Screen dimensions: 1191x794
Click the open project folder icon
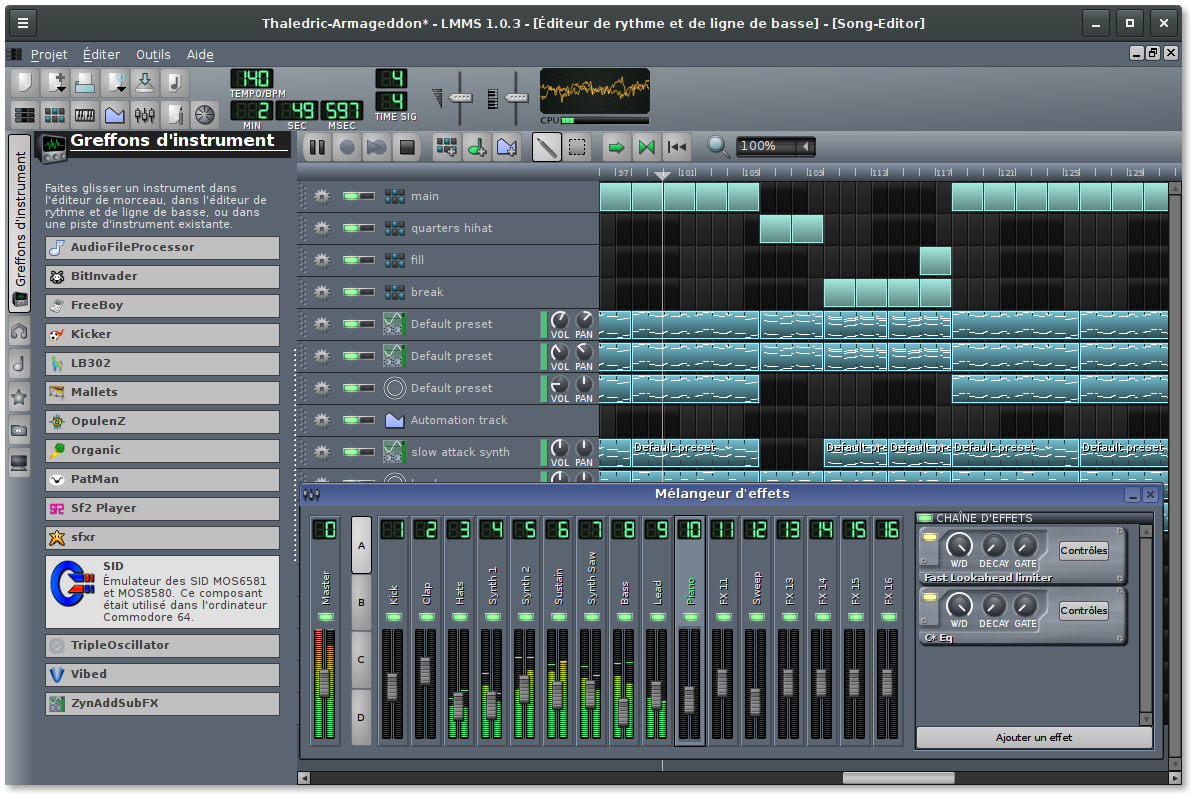tap(85, 82)
